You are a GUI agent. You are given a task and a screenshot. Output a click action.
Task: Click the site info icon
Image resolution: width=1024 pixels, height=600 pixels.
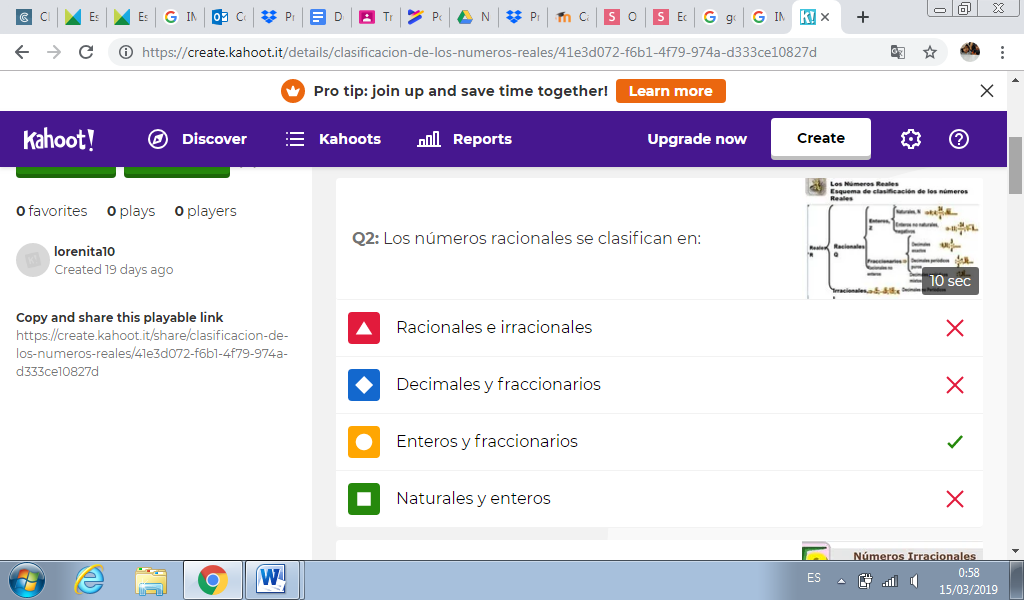point(126,52)
